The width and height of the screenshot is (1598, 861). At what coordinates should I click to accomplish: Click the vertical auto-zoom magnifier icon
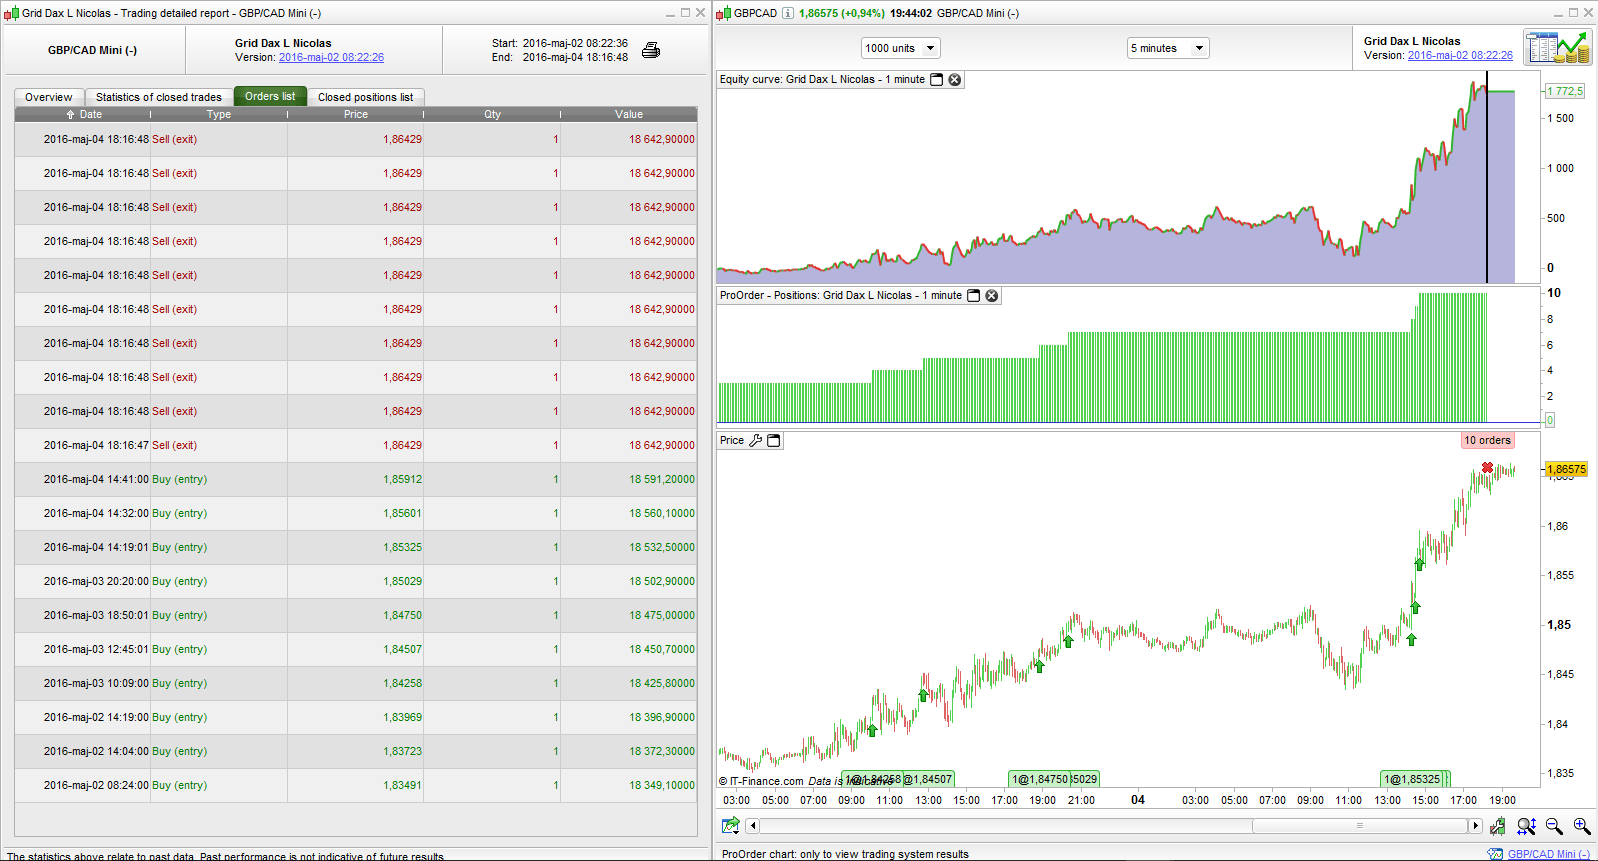1526,826
